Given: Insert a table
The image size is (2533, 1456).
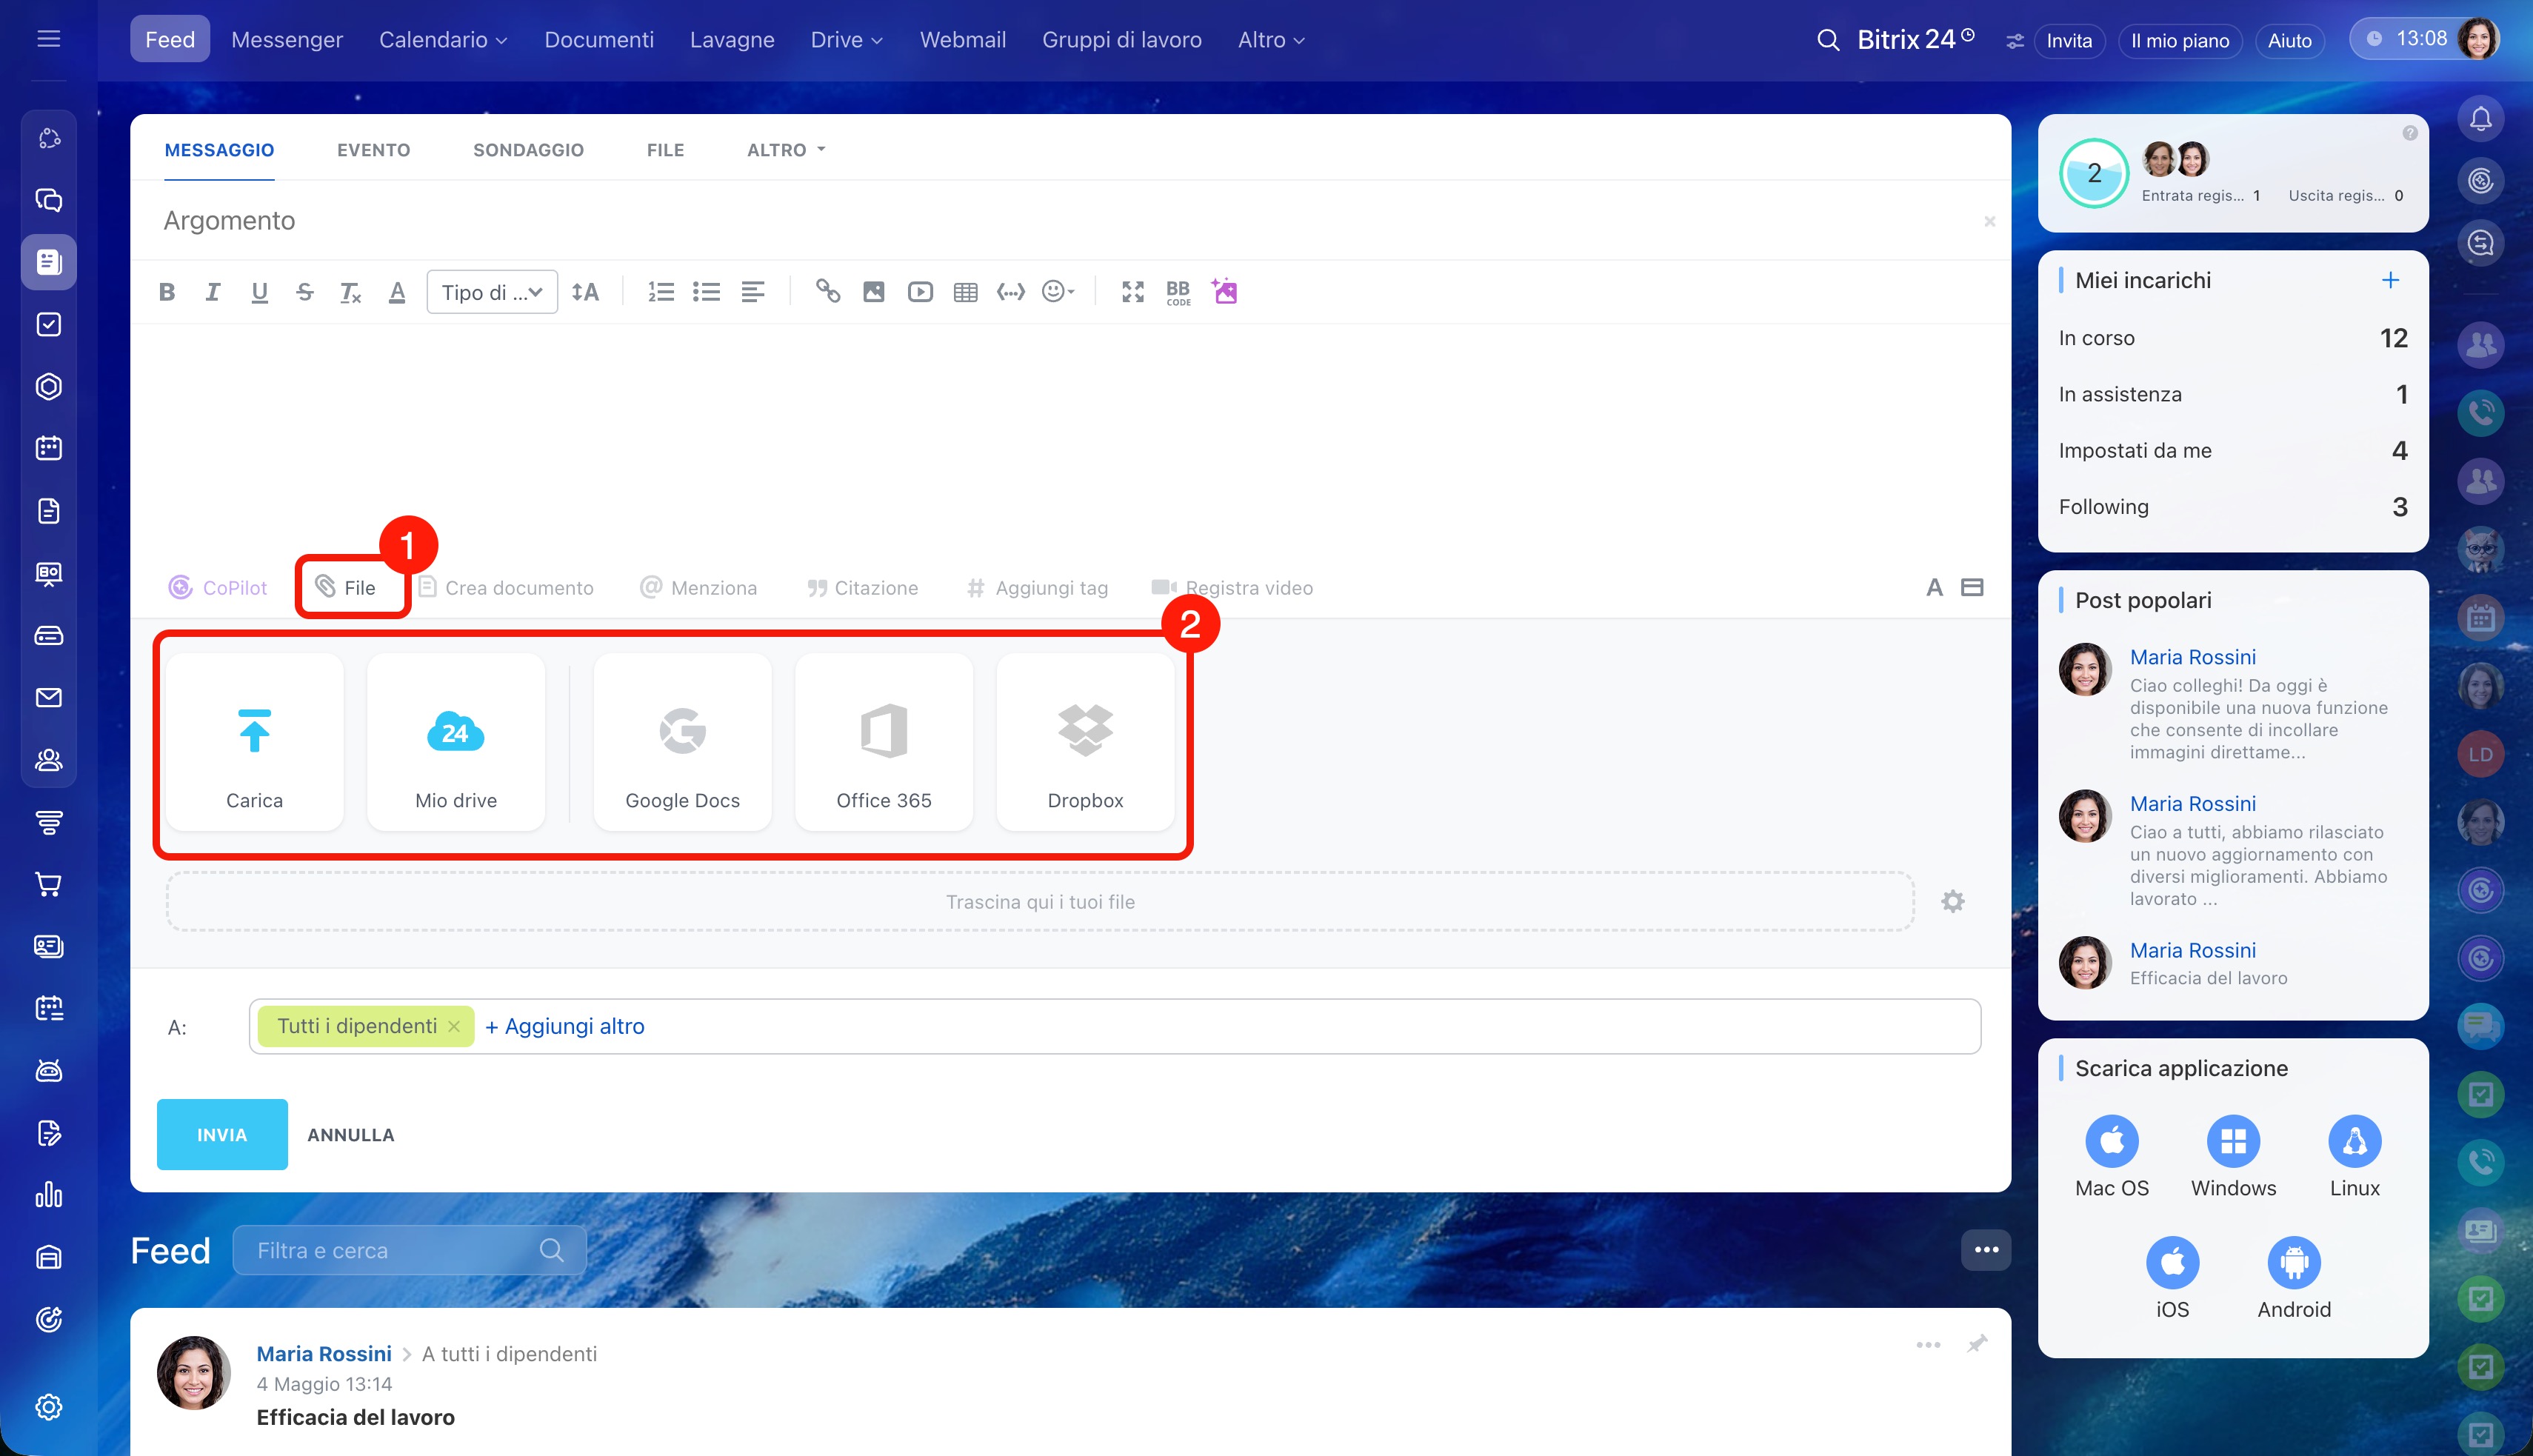Looking at the screenshot, I should [x=965, y=292].
